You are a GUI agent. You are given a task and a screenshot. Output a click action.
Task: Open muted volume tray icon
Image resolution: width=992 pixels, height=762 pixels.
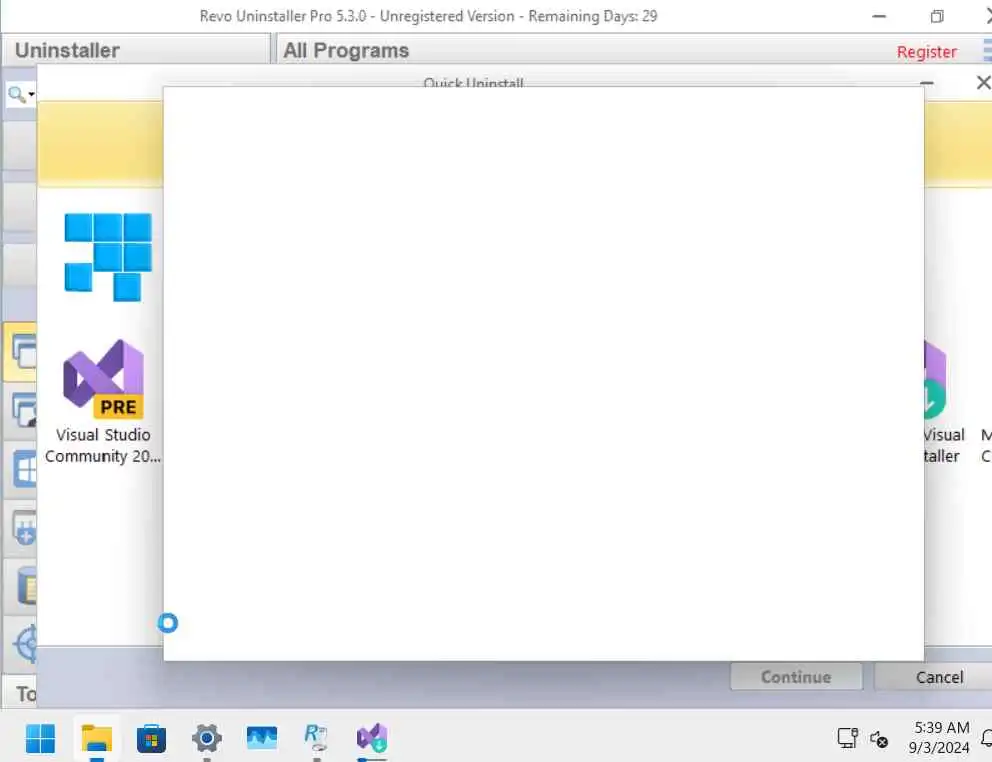[x=879, y=739]
